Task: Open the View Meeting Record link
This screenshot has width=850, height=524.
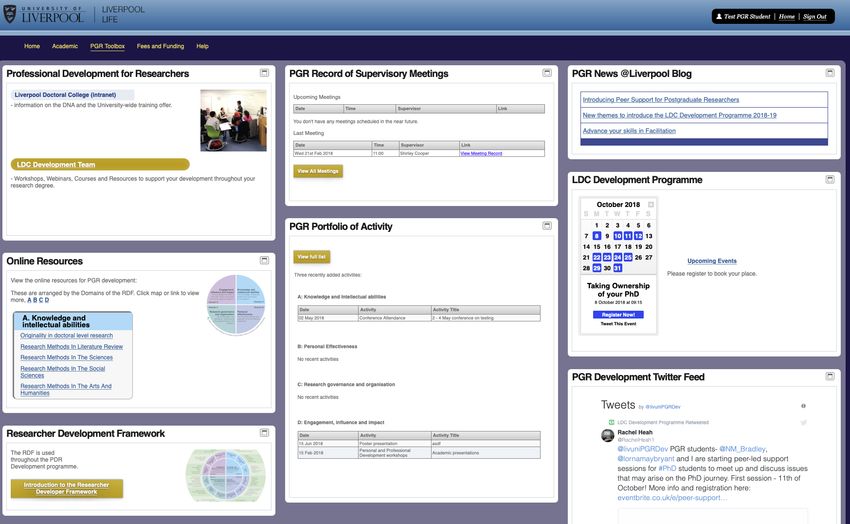Action: [481, 153]
